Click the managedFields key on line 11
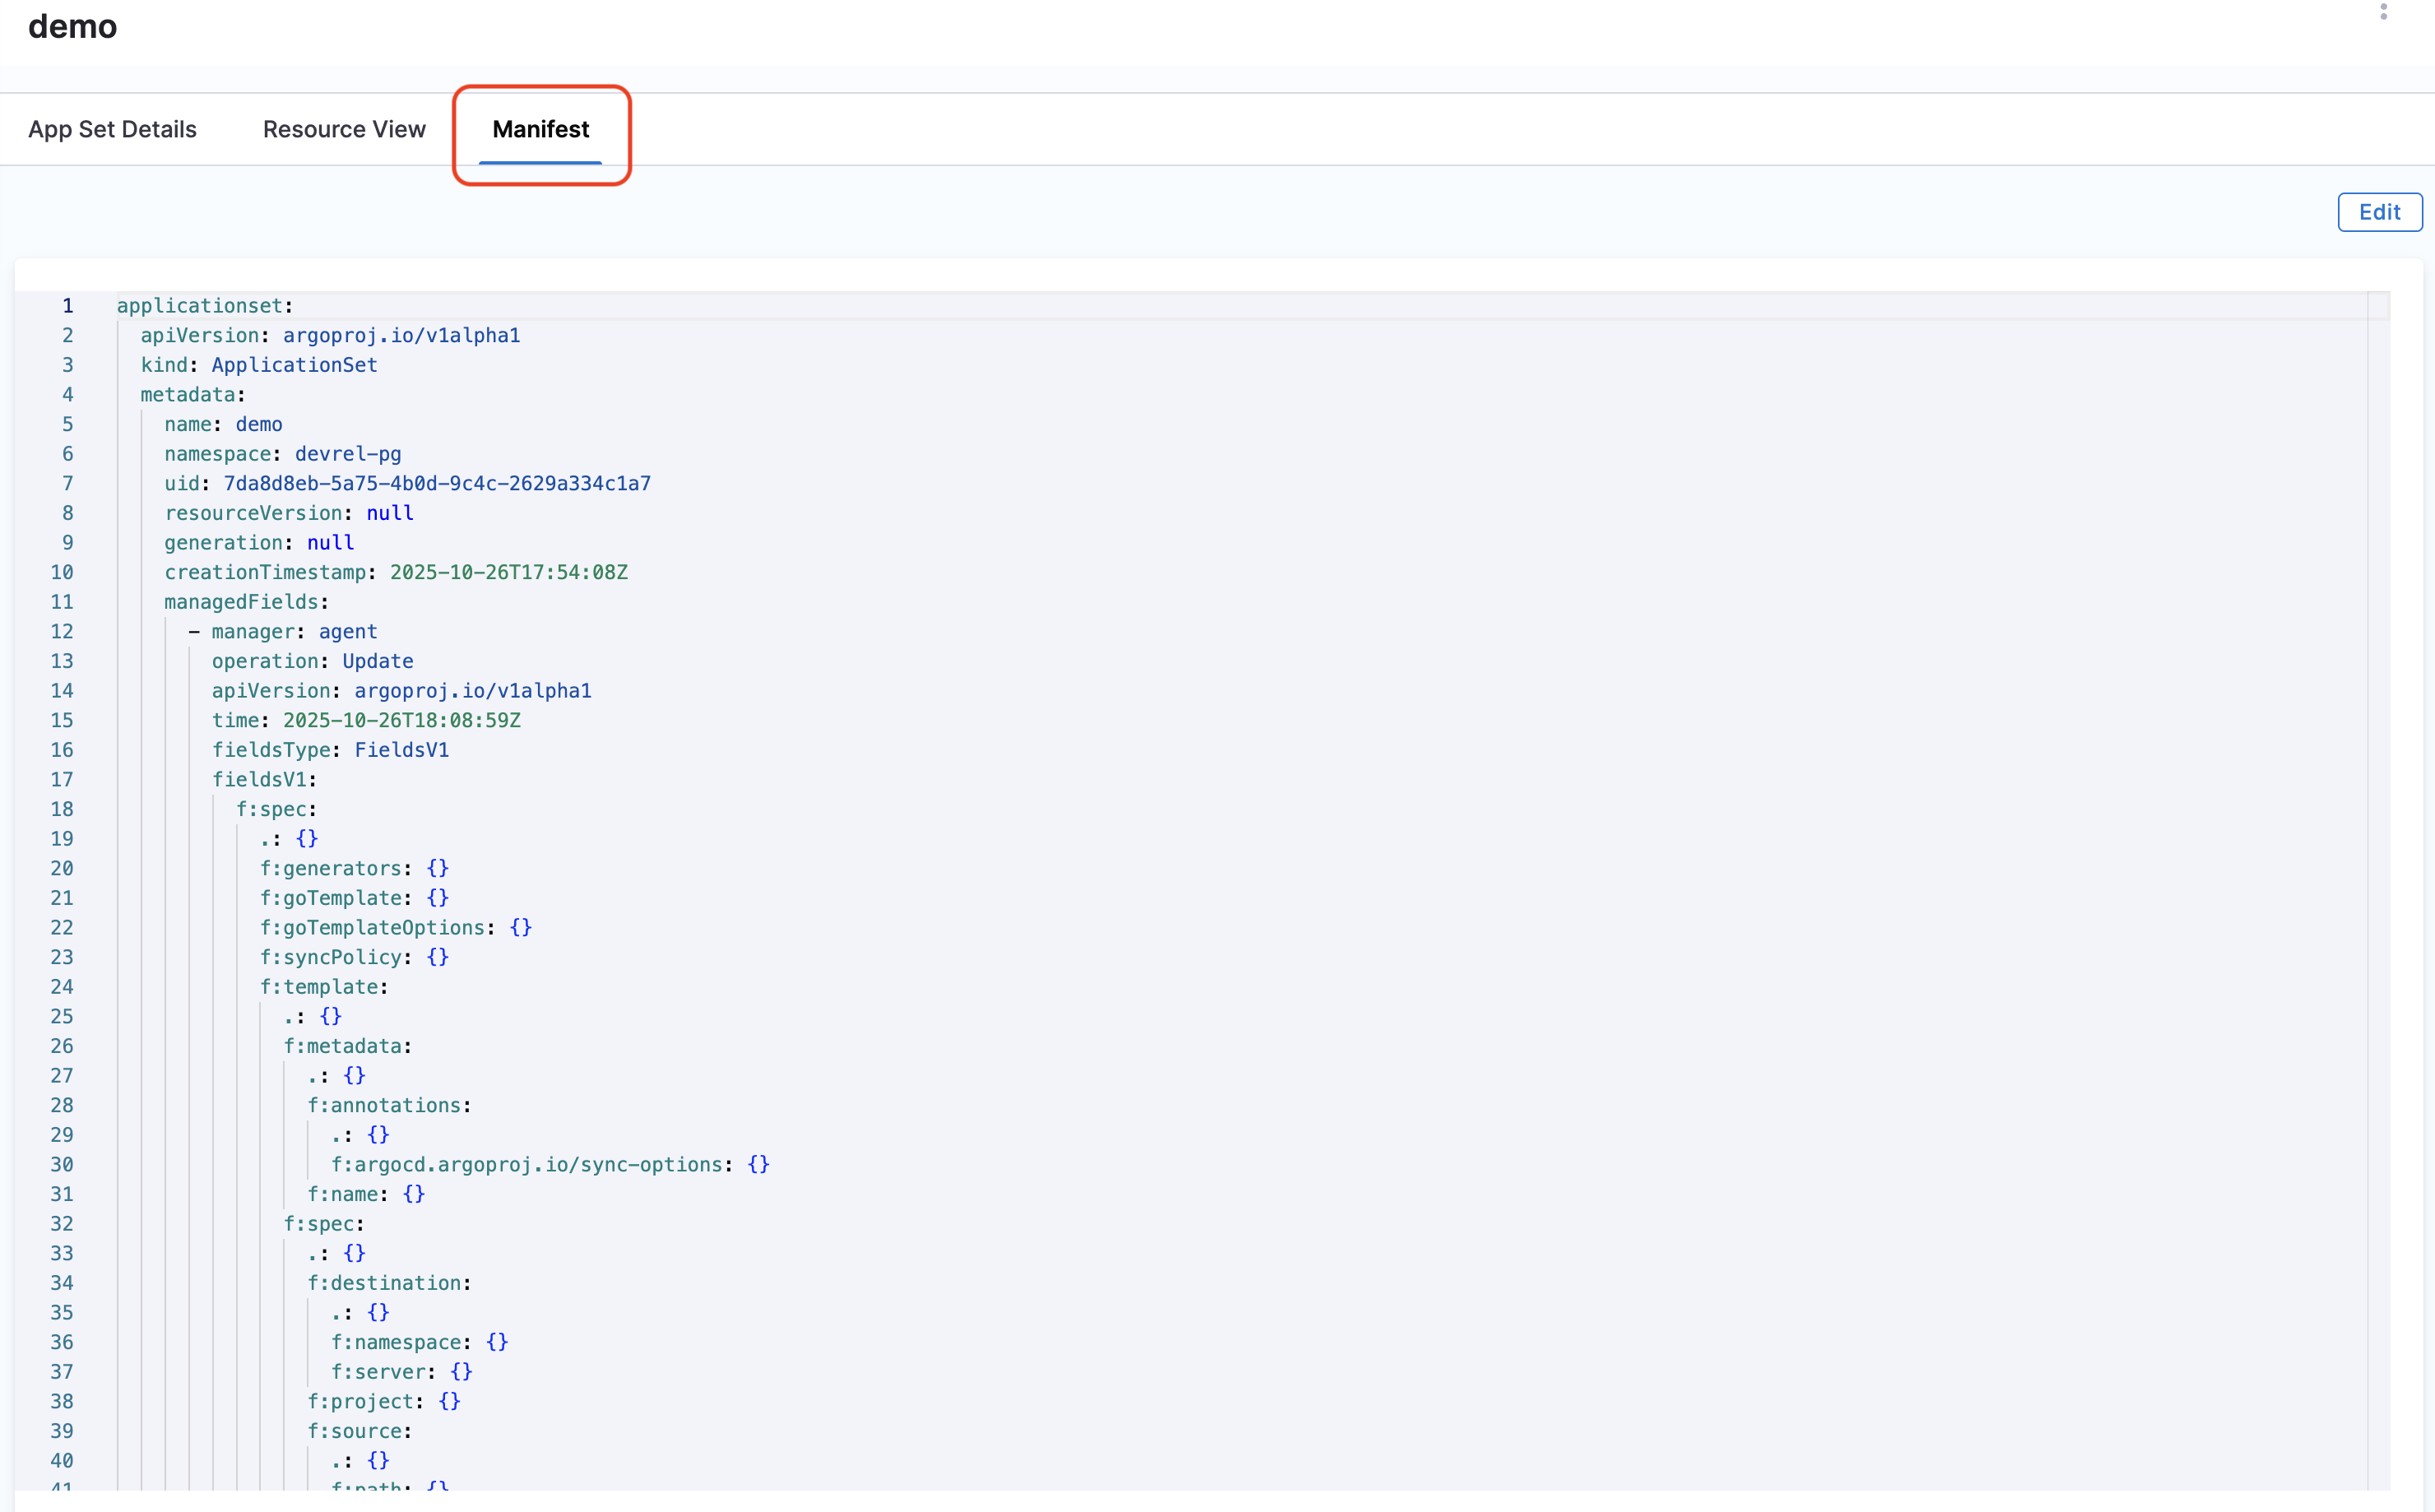The height and width of the screenshot is (1512, 2435). coord(241,602)
